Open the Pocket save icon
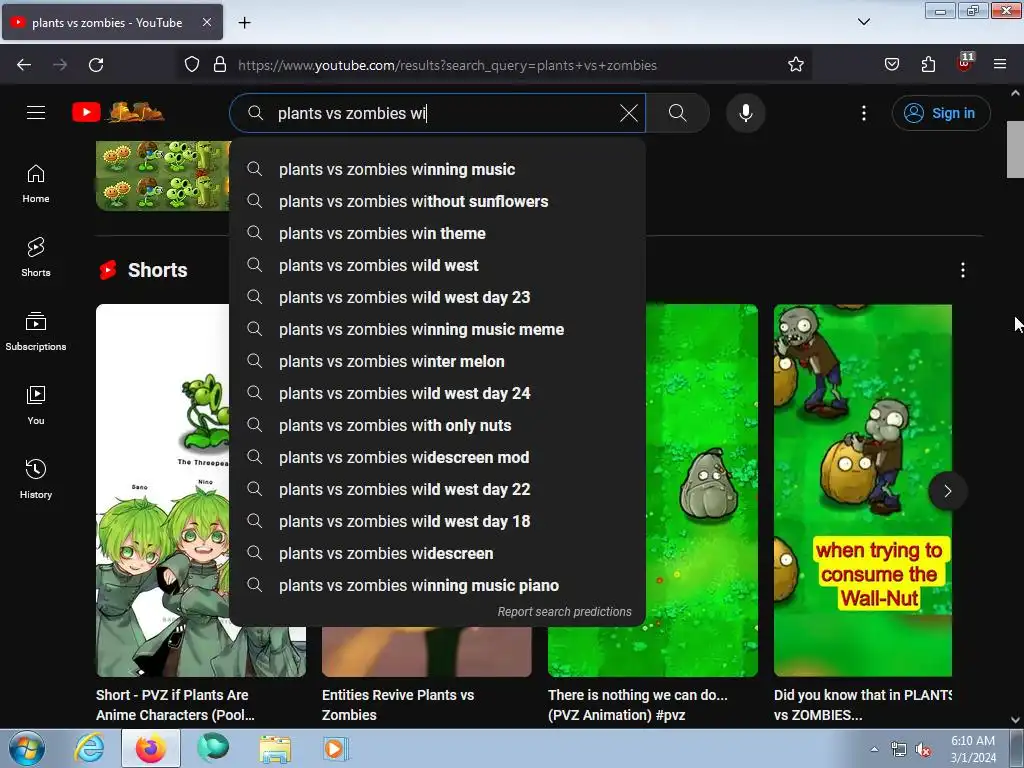This screenshot has width=1024, height=768. click(x=891, y=65)
